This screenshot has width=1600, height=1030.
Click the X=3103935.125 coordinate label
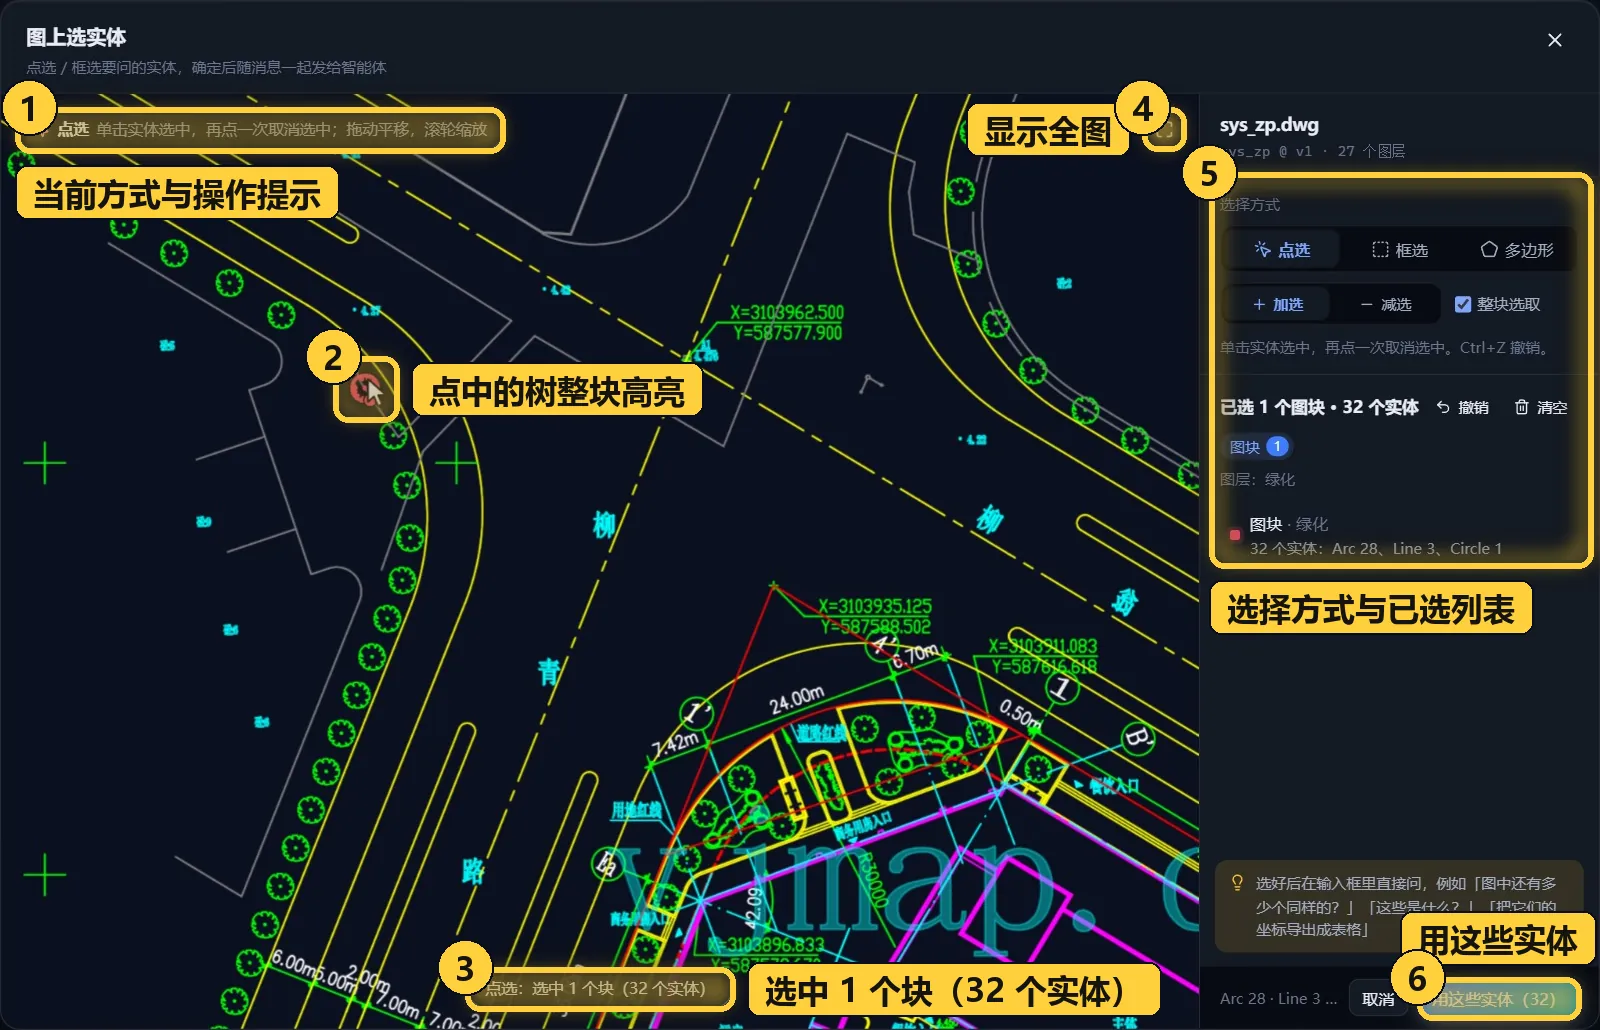pos(875,606)
